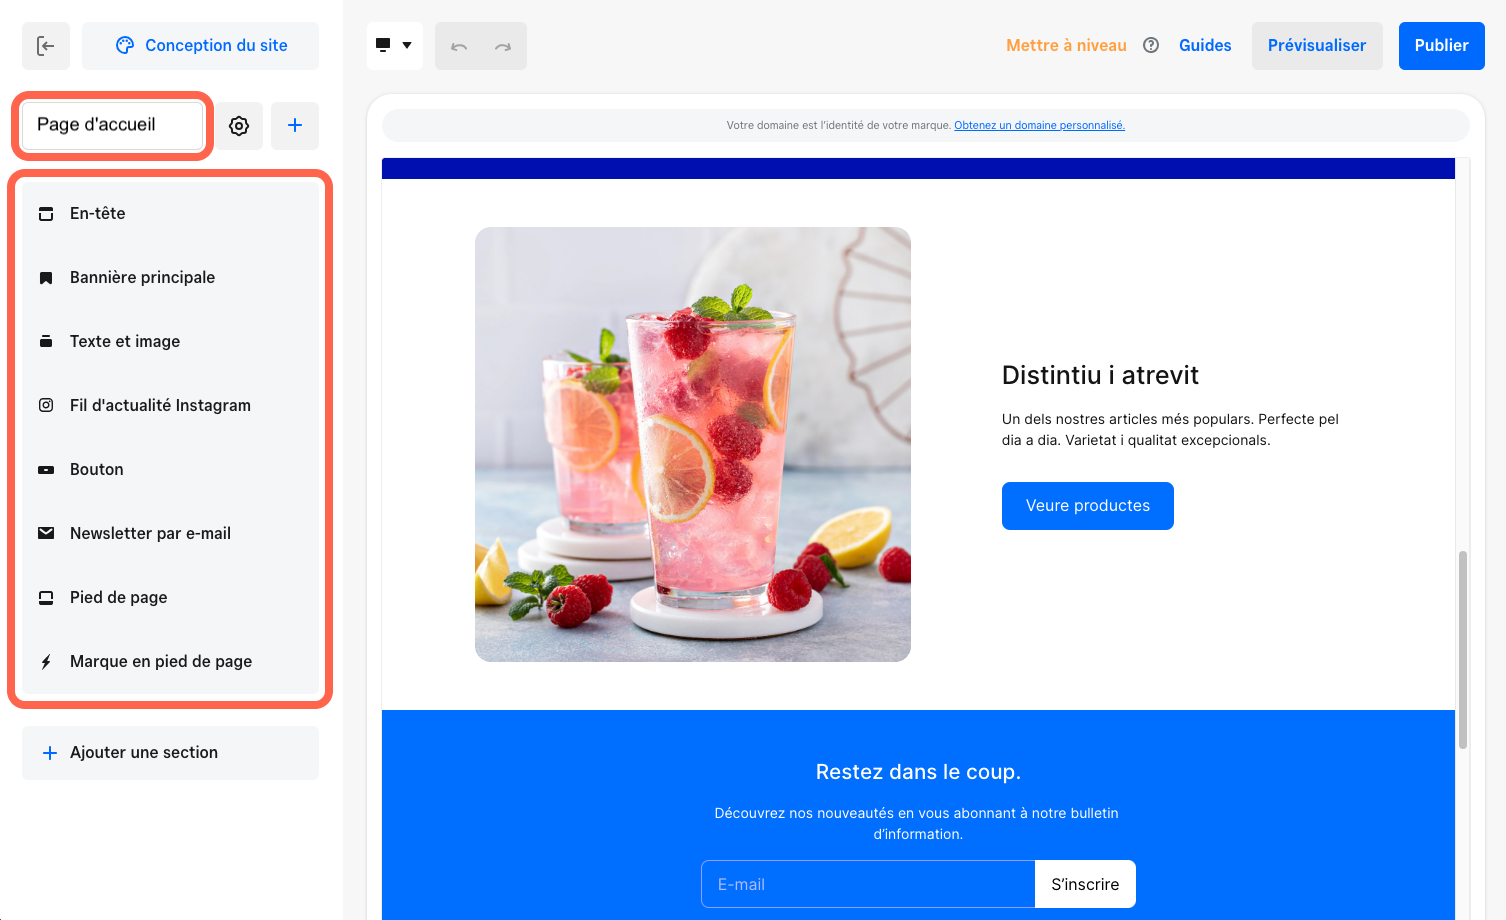Click the undo arrow icon
This screenshot has height=920, width=1506.
click(459, 46)
